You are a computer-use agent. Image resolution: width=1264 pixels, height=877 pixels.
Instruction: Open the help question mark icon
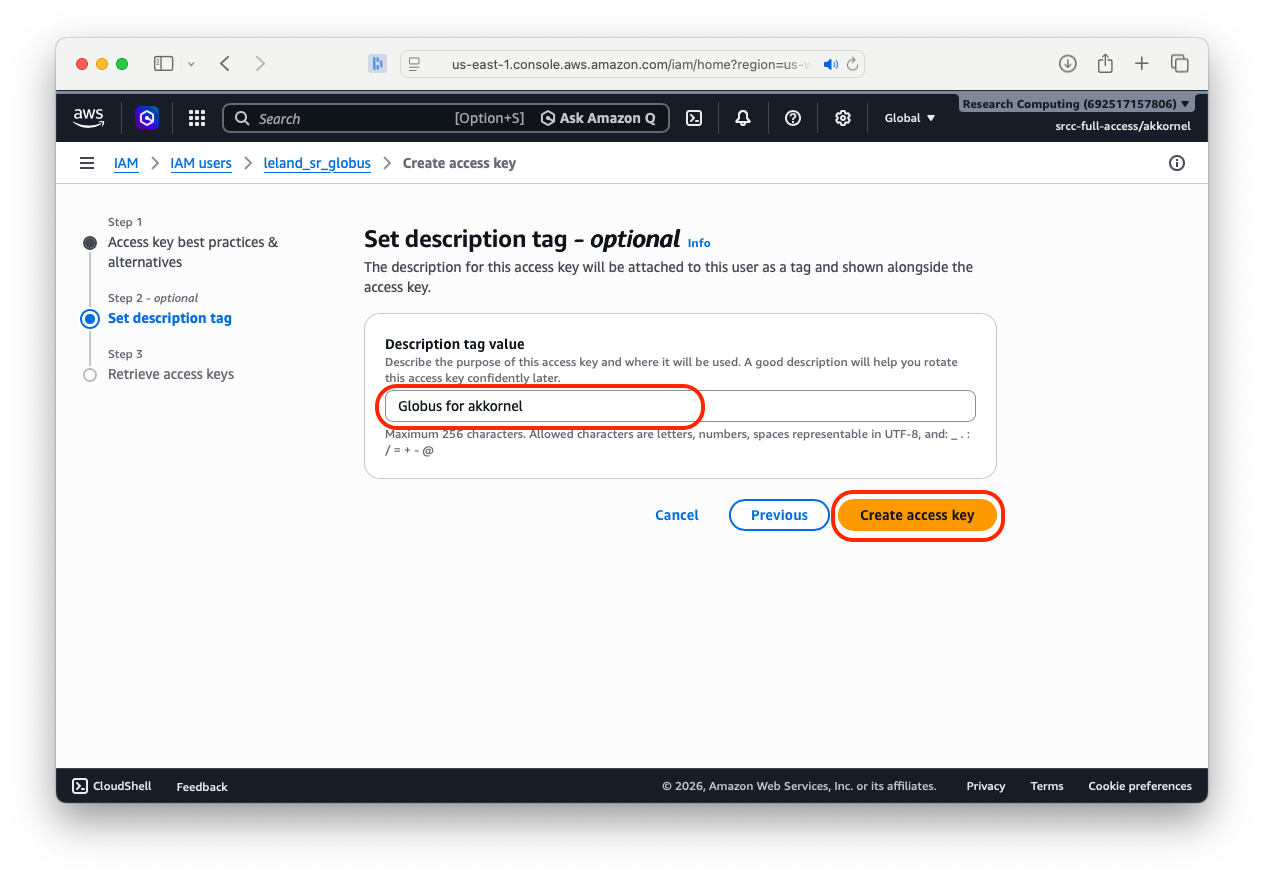click(793, 118)
